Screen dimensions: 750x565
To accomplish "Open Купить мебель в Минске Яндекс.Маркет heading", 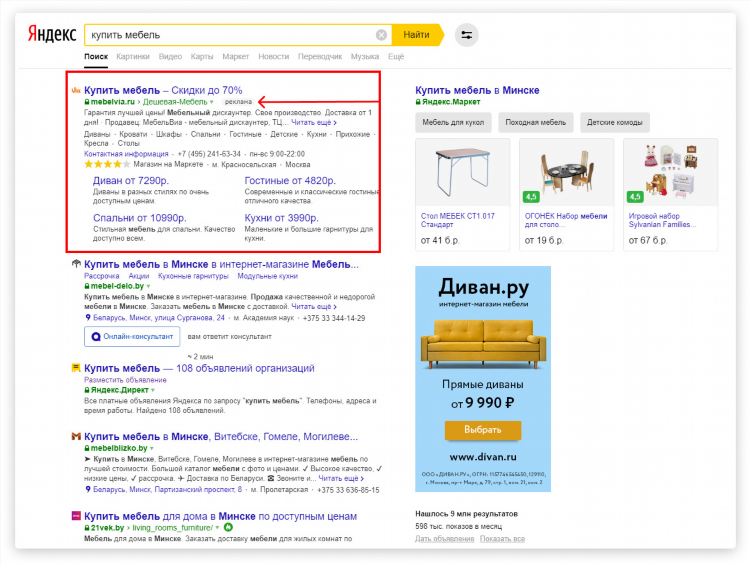I will point(477,90).
